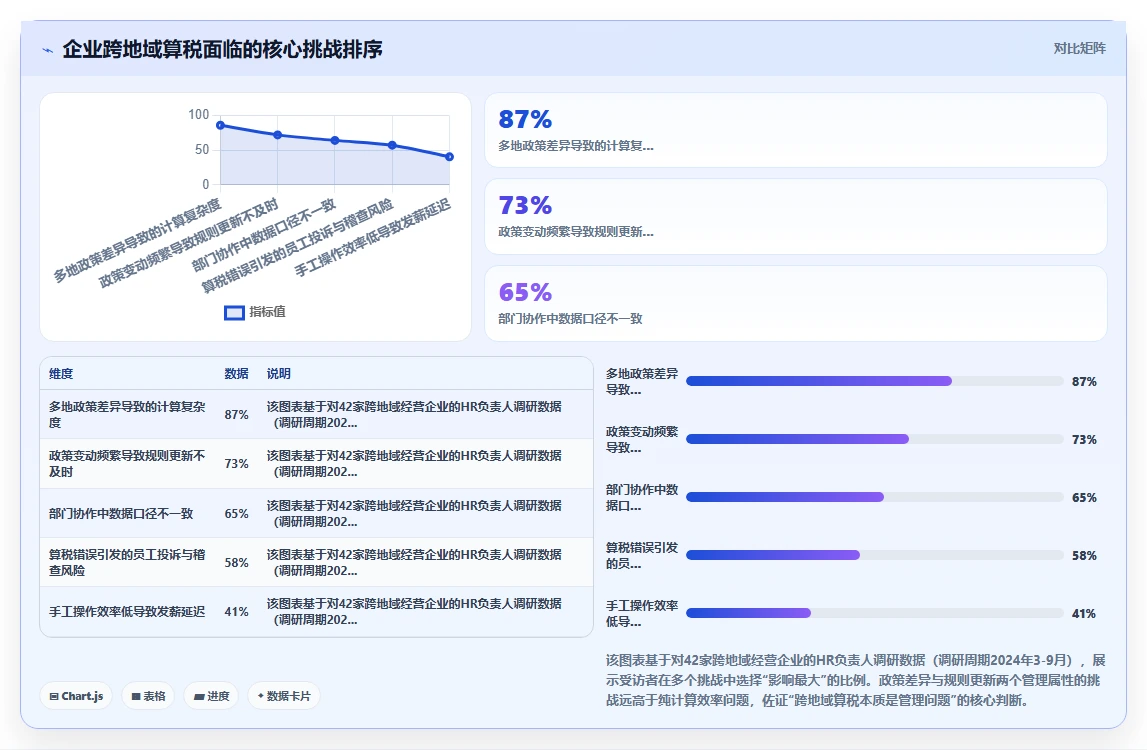Click the lightning icon beside the title
The height and width of the screenshot is (750, 1147).
point(48,50)
